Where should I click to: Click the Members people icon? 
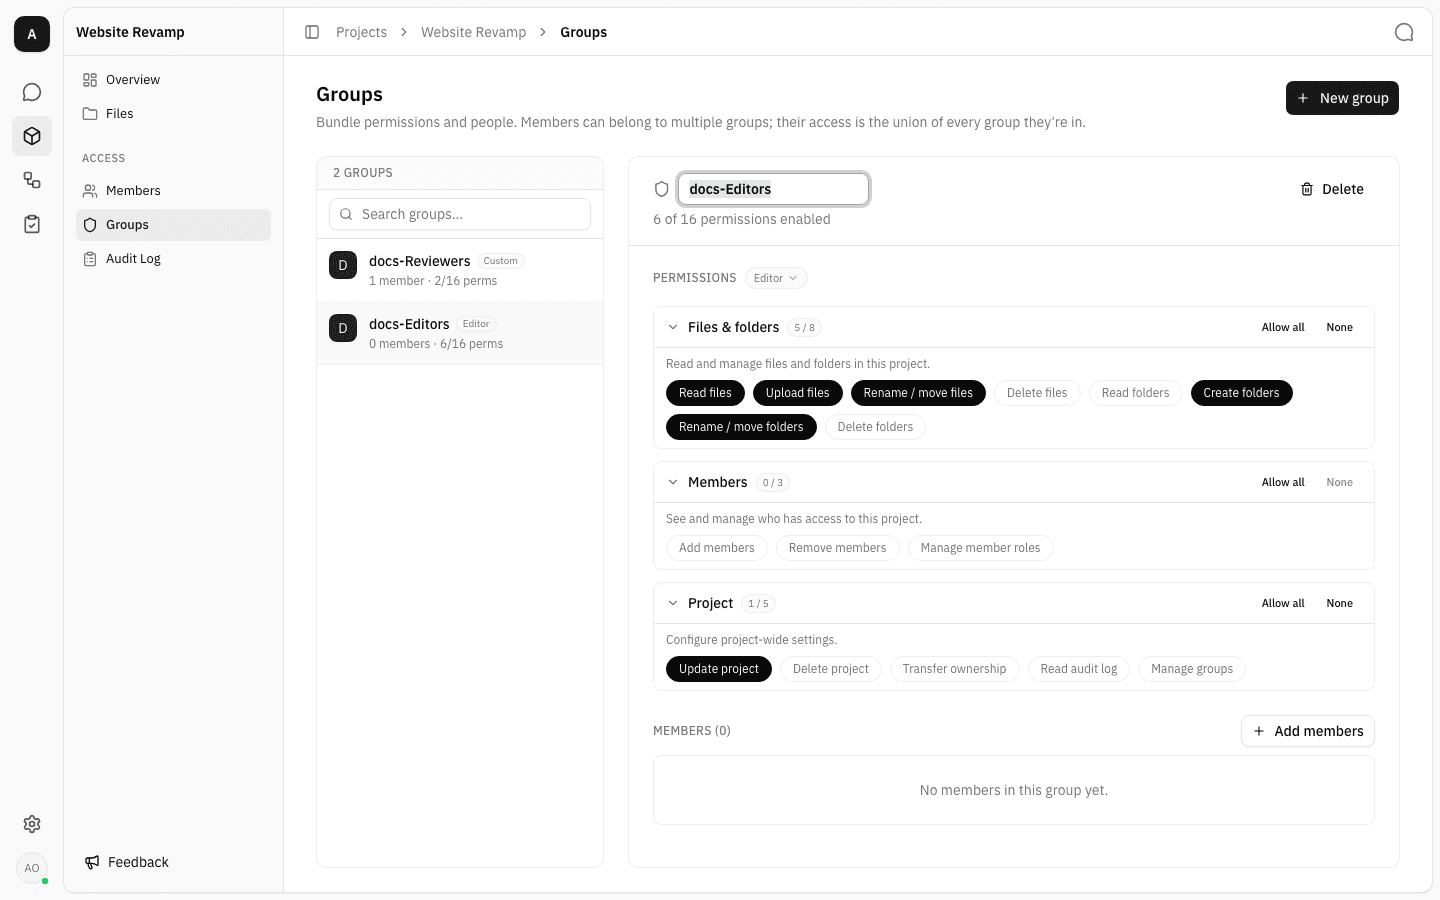click(90, 191)
